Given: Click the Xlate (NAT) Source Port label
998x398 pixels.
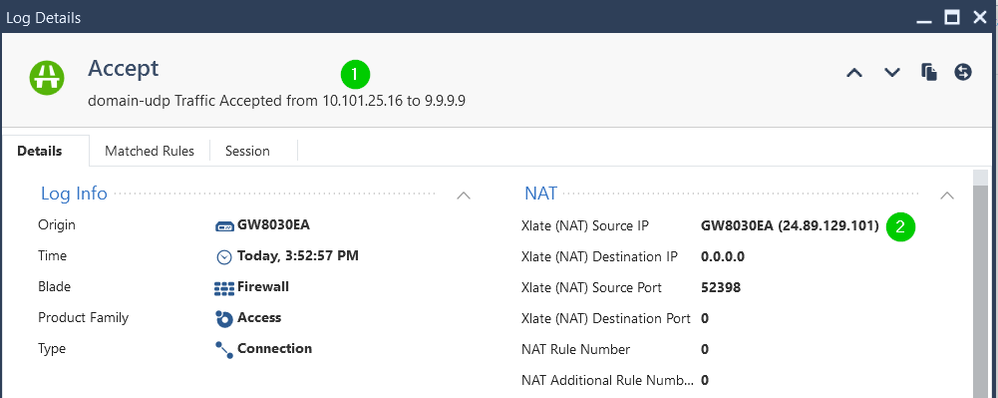Looking at the screenshot, I should [x=591, y=287].
